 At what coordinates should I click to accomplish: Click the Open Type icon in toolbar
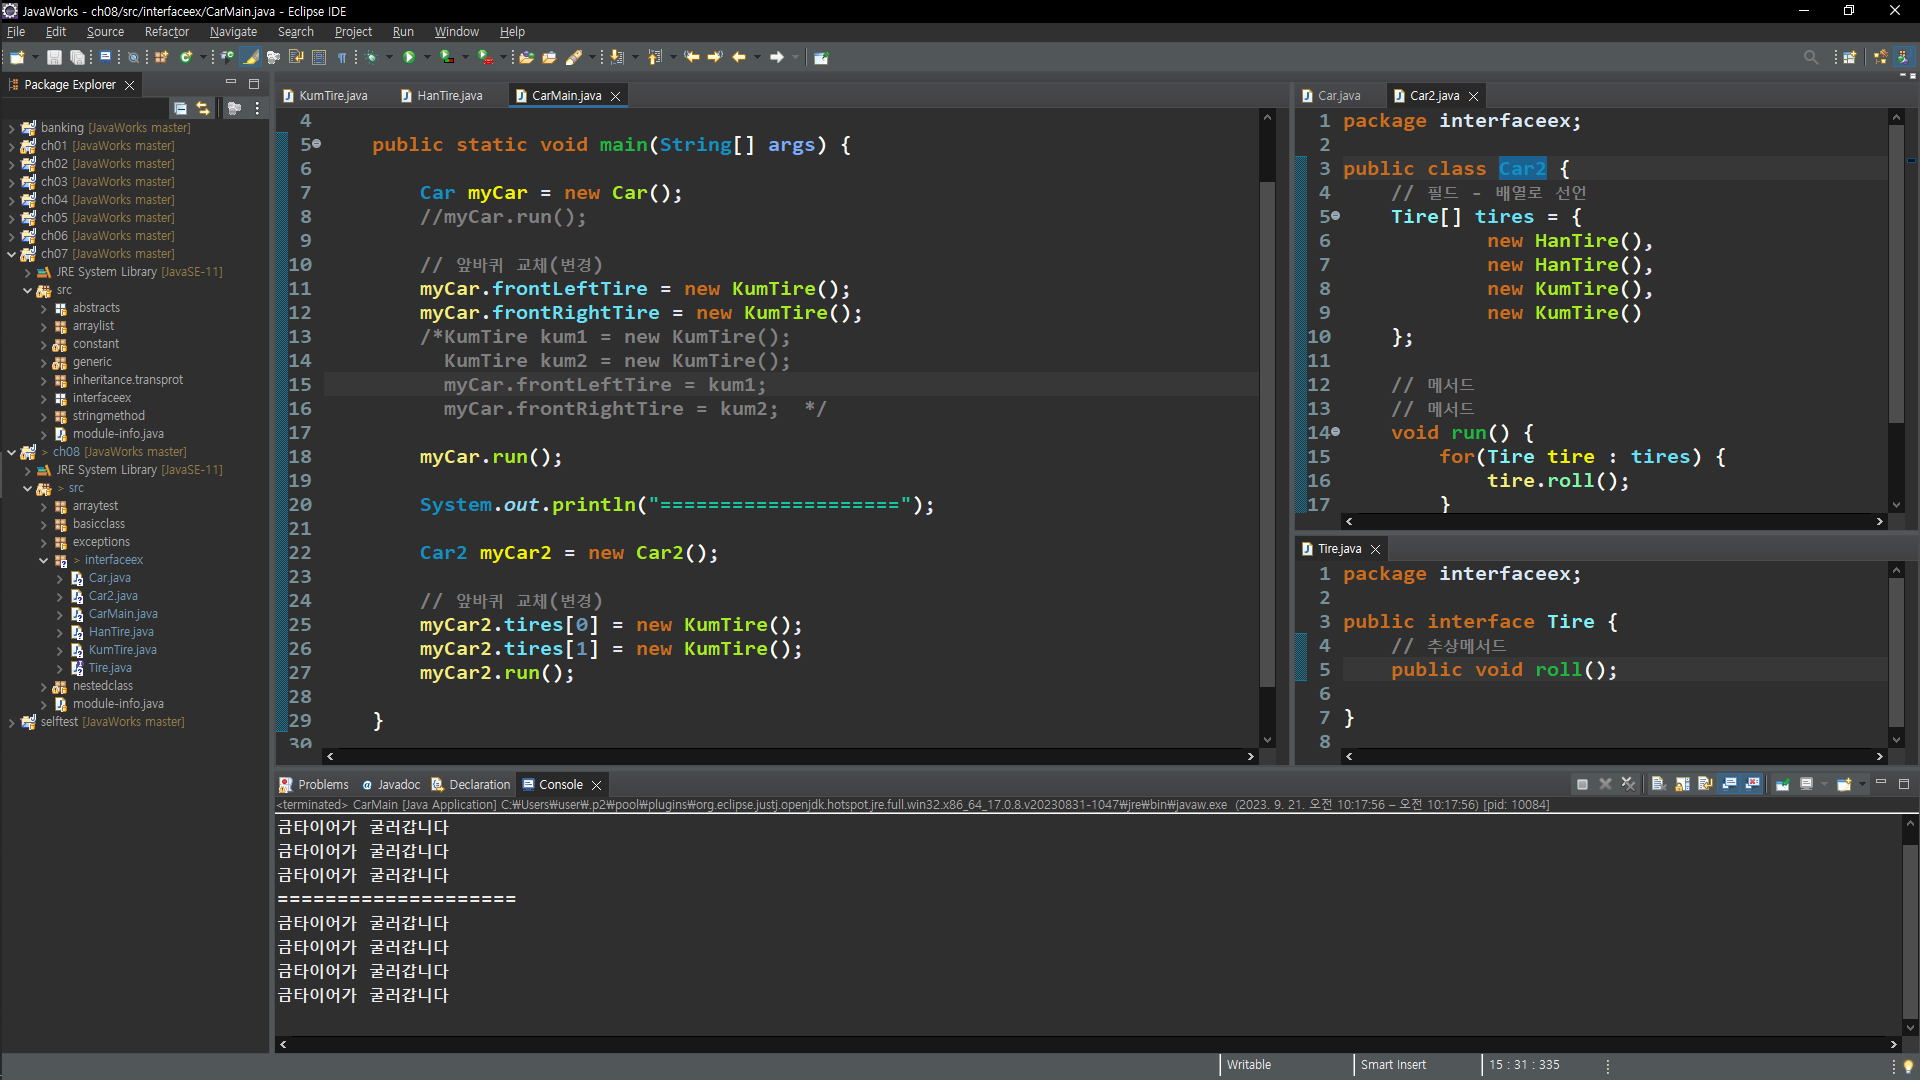pyautogui.click(x=526, y=57)
